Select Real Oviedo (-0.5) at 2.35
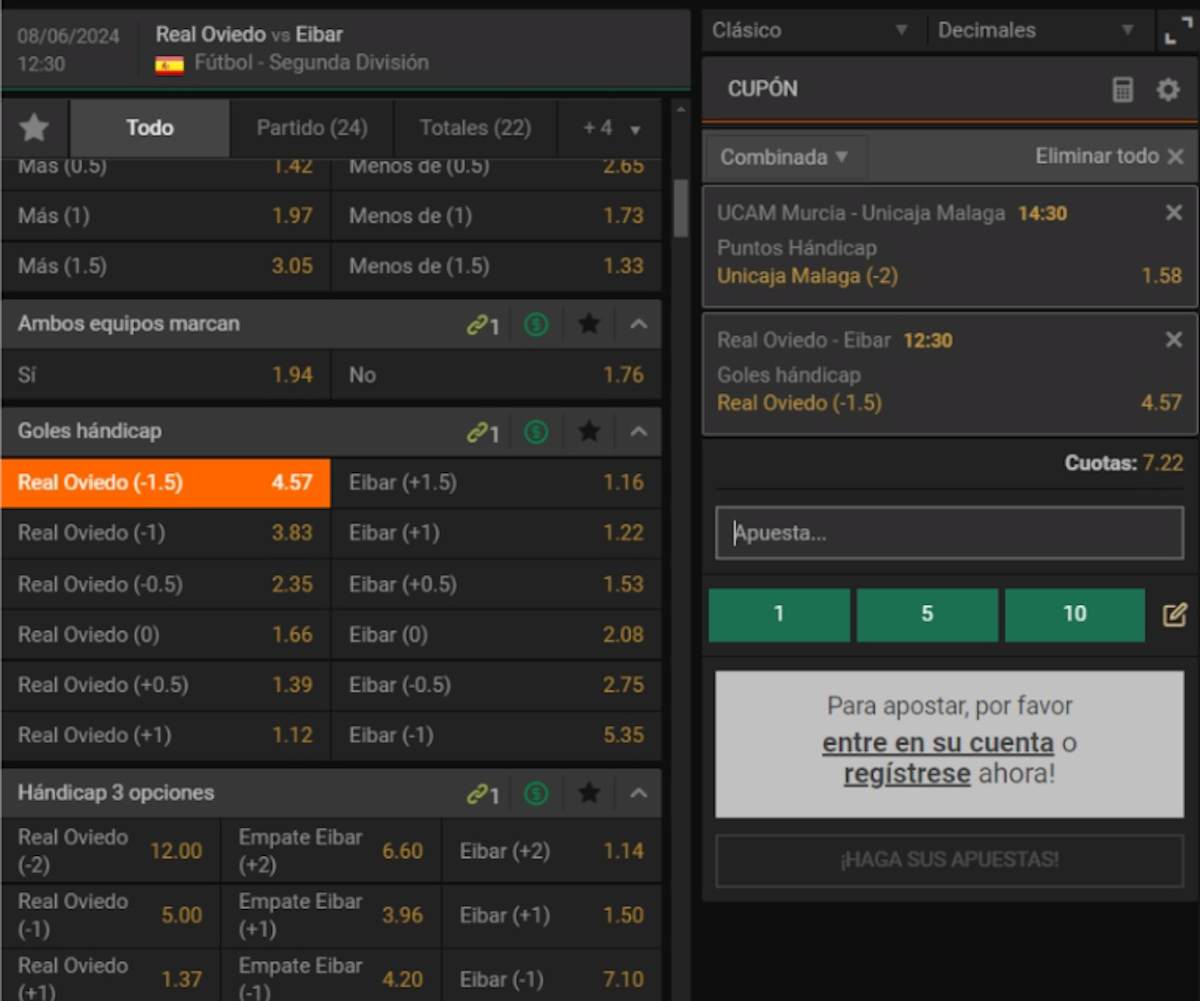 pos(166,584)
